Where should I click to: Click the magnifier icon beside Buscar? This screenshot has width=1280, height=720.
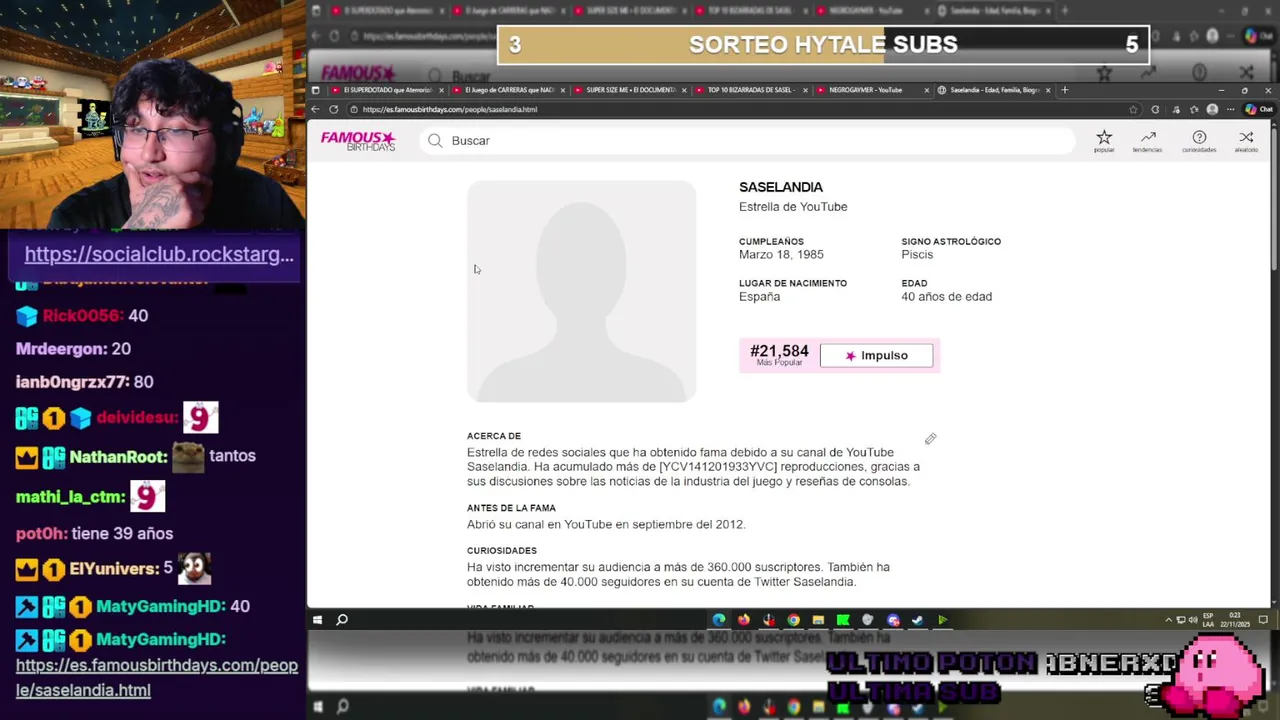(x=435, y=141)
